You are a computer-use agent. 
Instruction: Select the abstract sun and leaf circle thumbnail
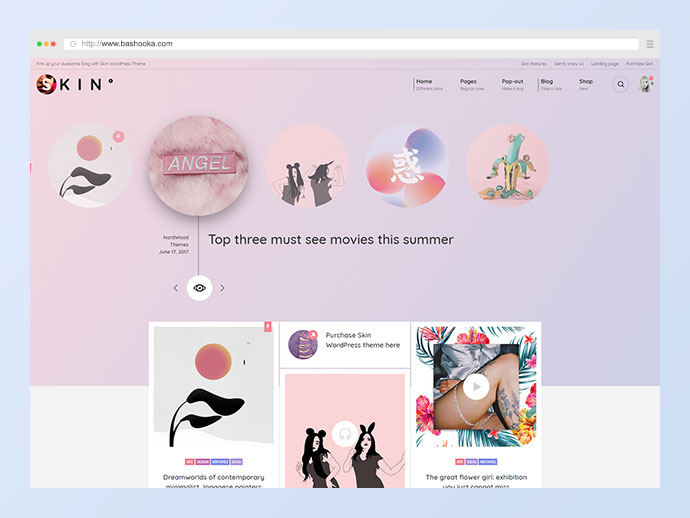[x=90, y=165]
